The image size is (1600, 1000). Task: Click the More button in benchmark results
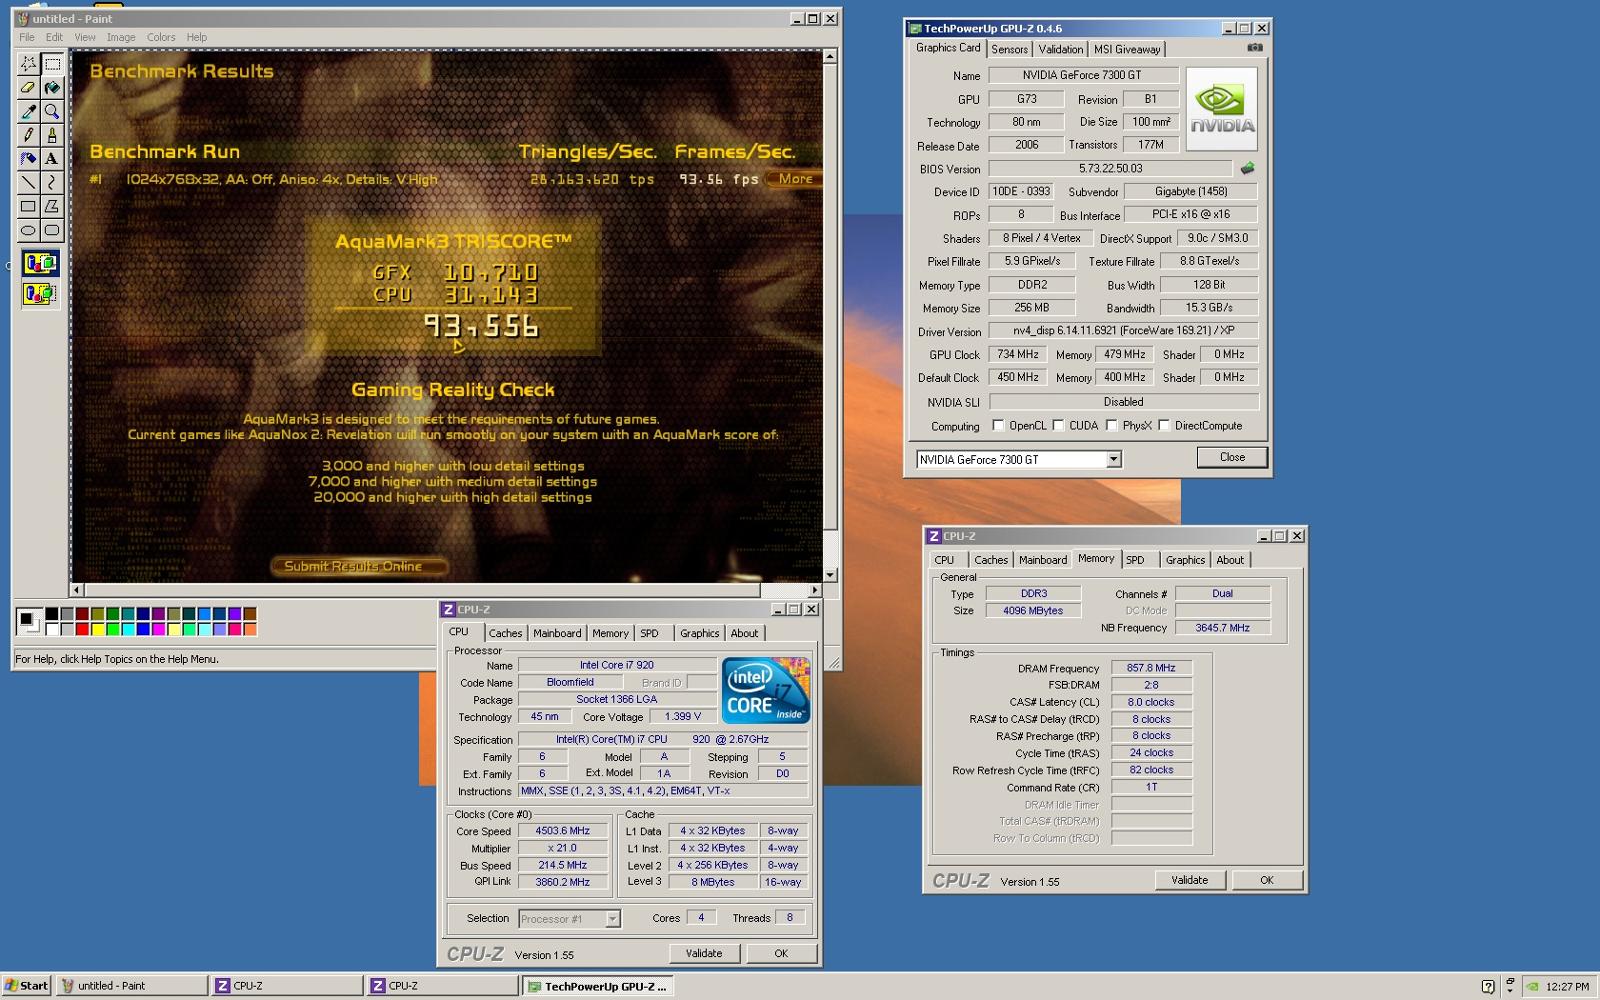pyautogui.click(x=796, y=179)
